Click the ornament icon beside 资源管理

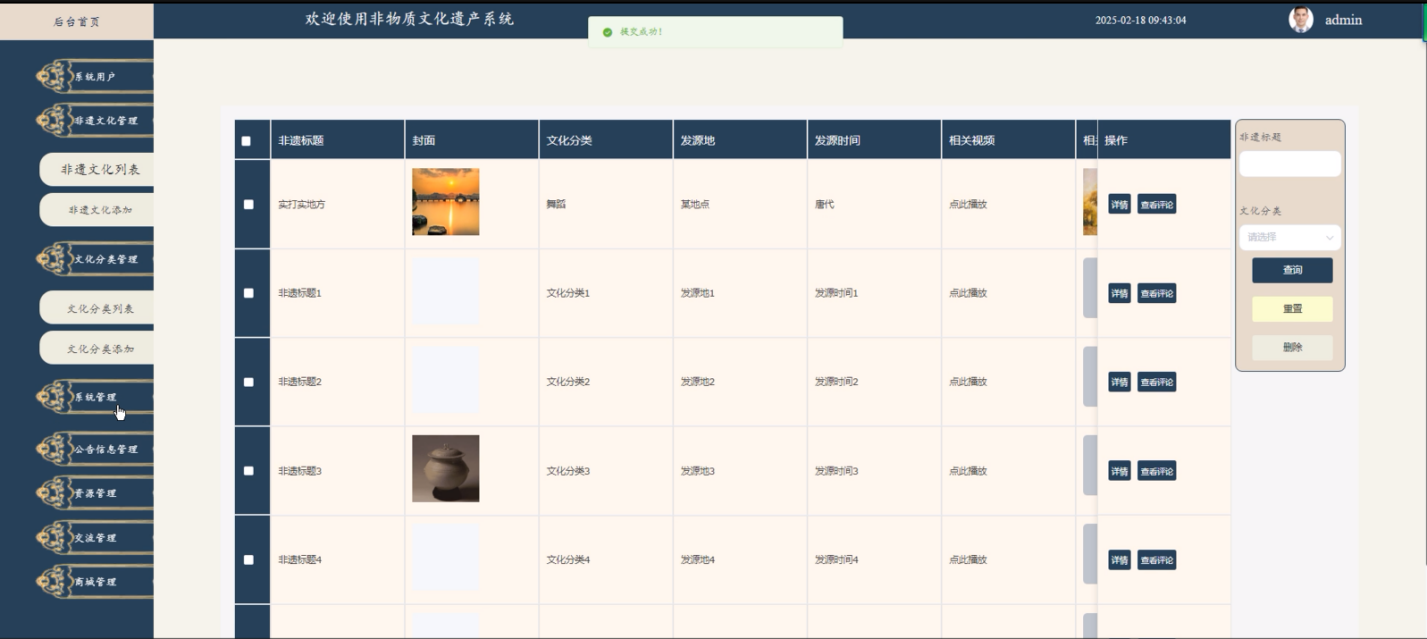click(54, 493)
